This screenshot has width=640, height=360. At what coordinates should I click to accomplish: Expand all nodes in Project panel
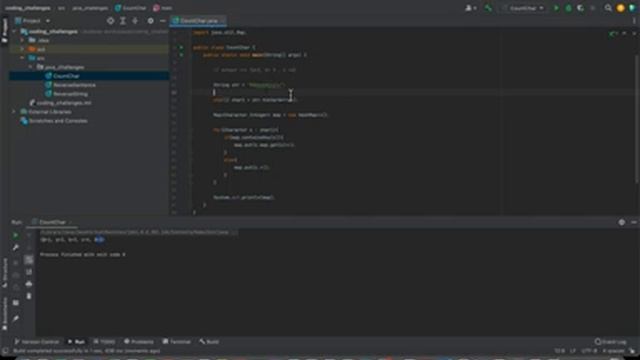123,20
